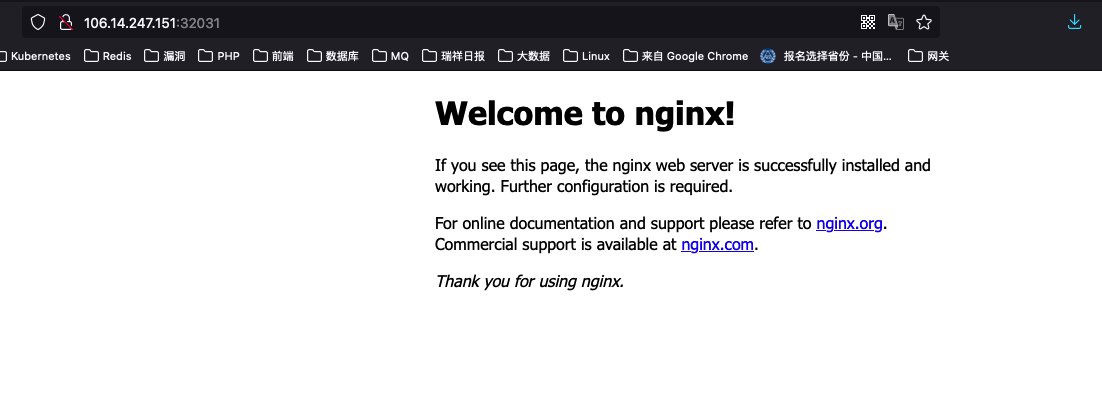
Task: Follow the nginx.com link
Action: pyautogui.click(x=718, y=245)
